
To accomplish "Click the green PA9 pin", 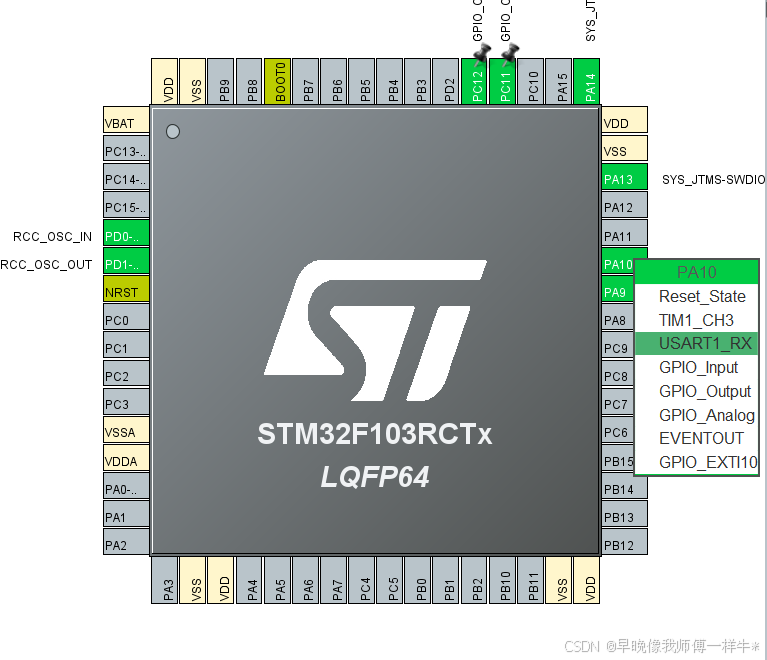I will [x=618, y=290].
